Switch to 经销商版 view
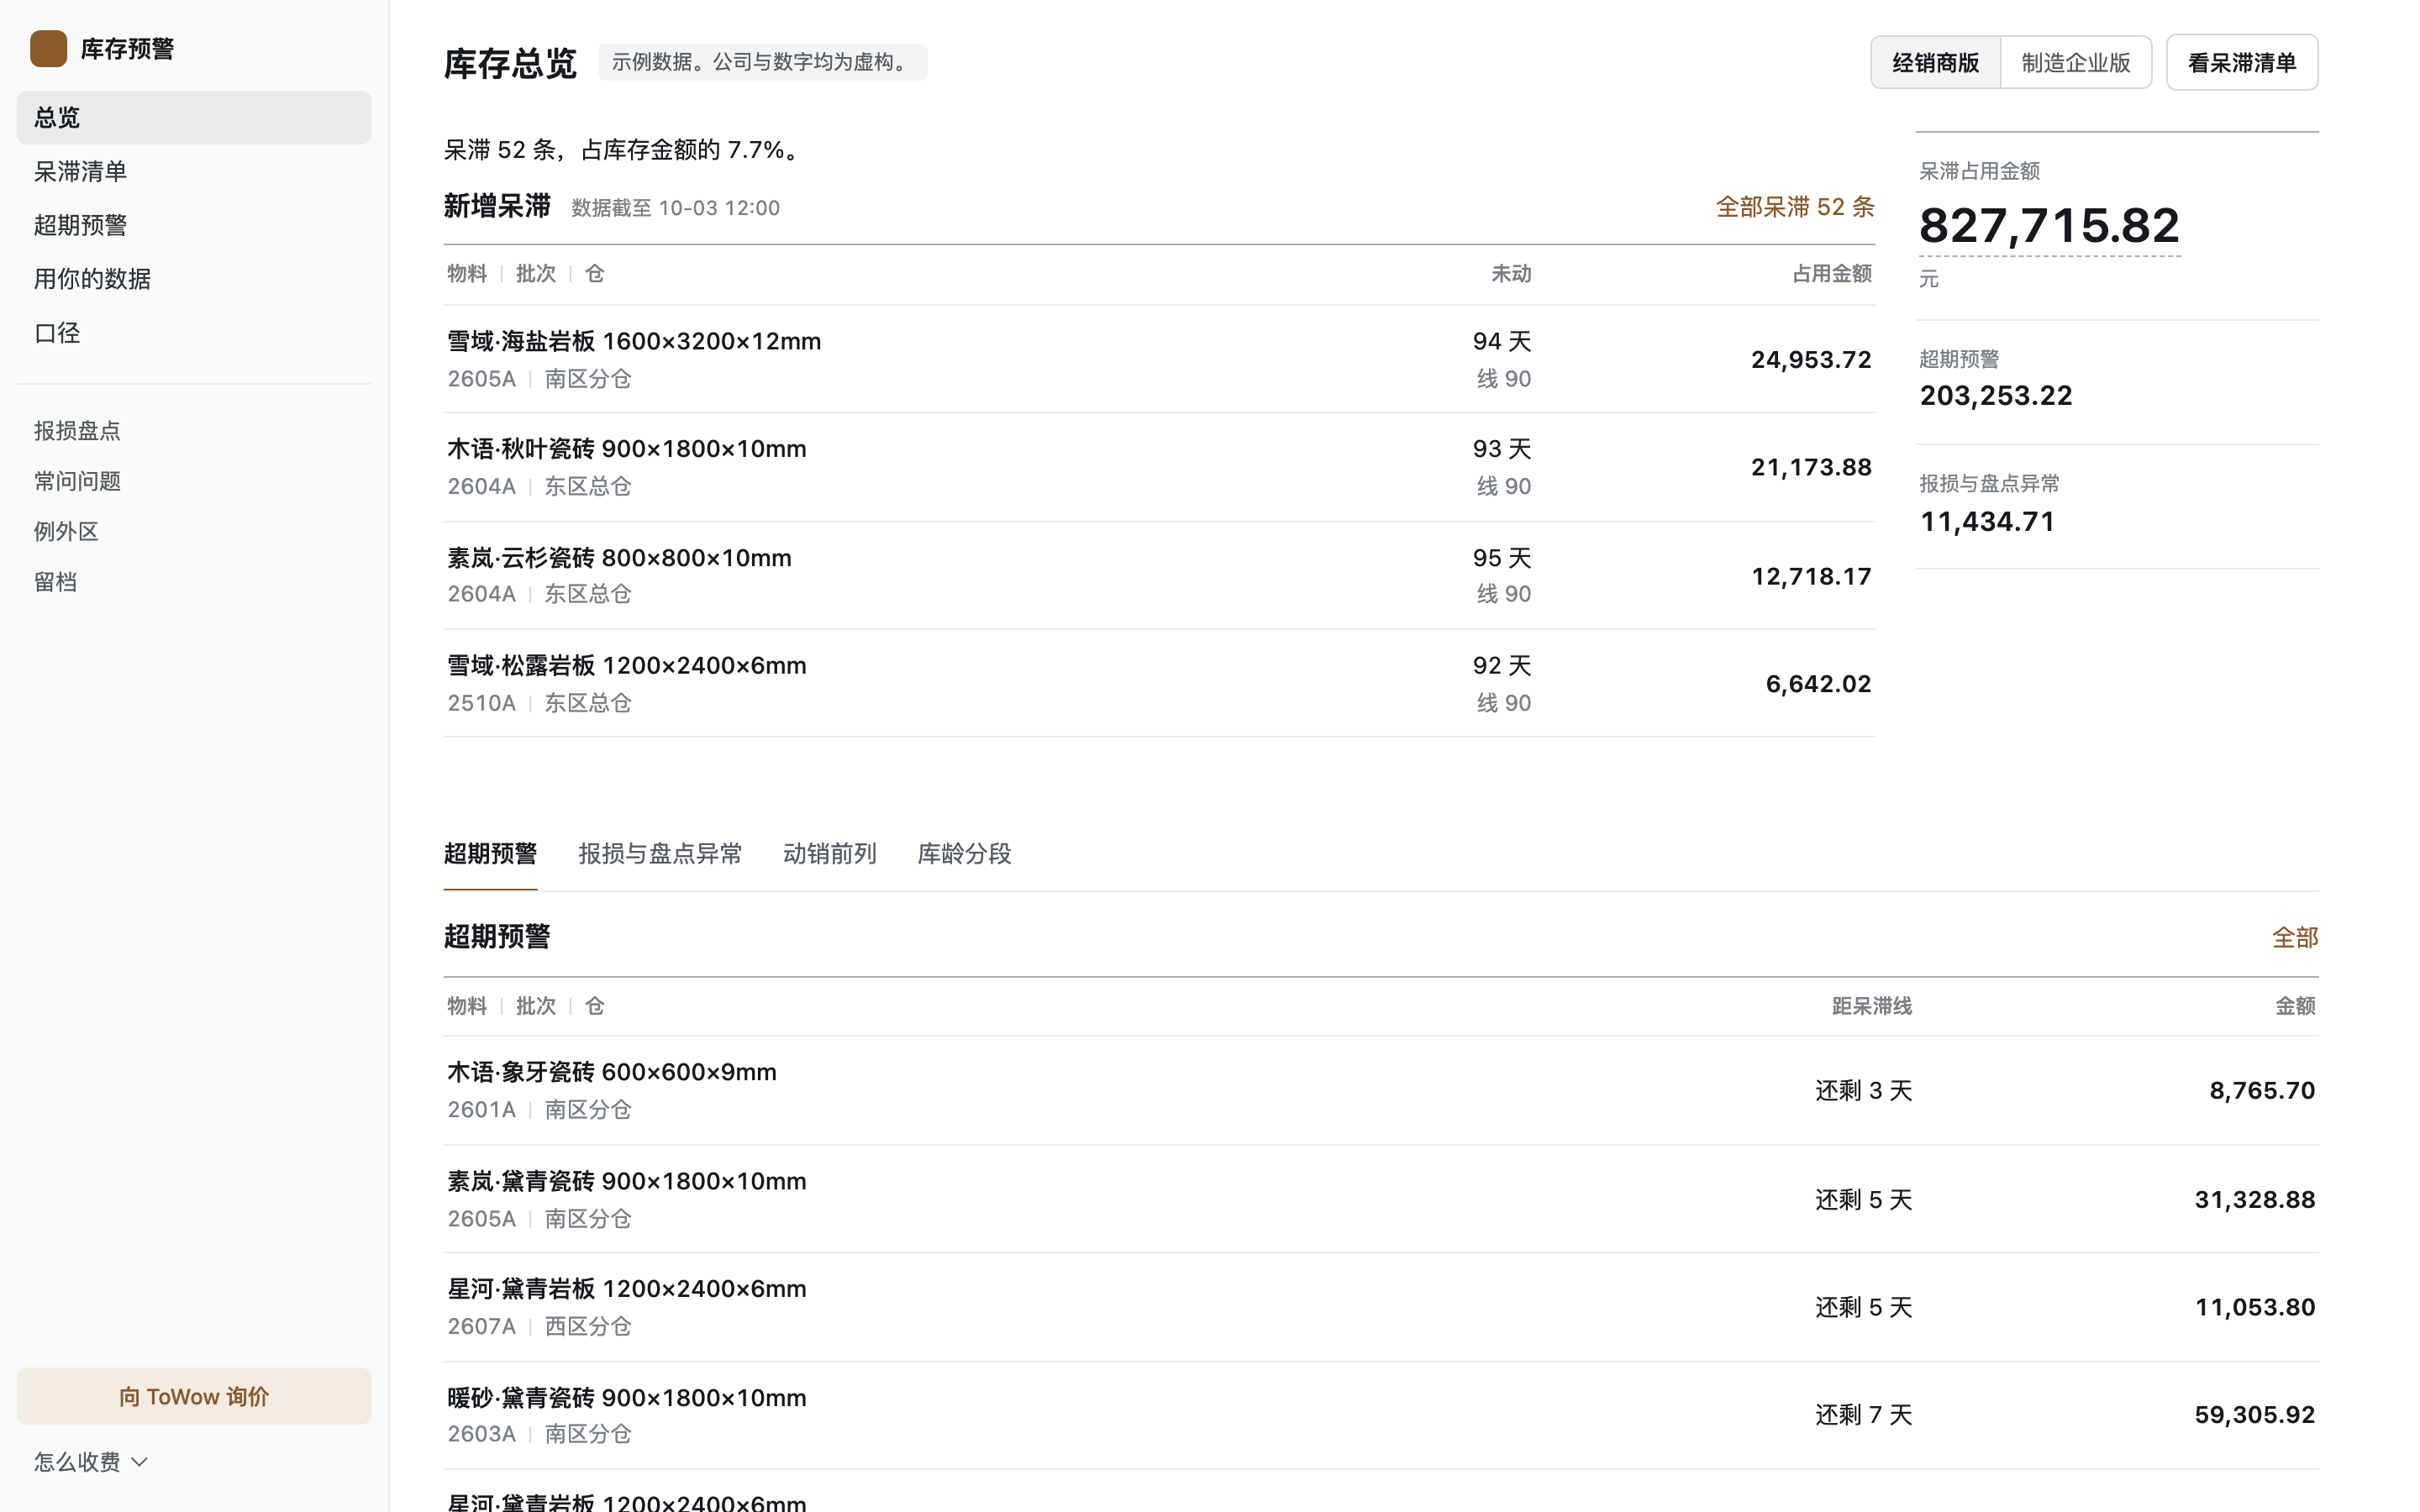 [x=1935, y=62]
